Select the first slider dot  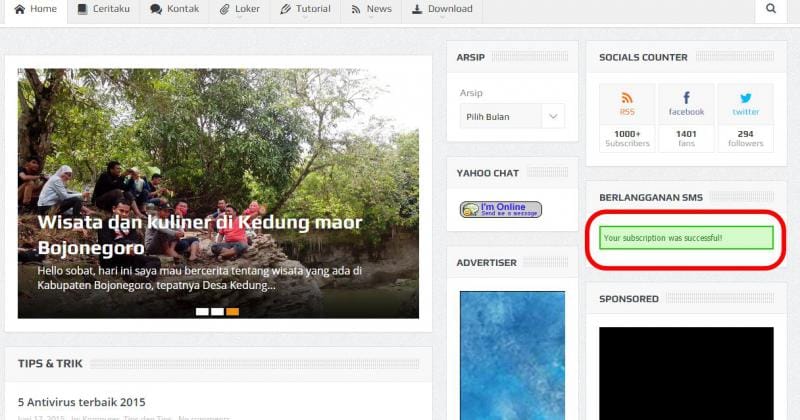202,311
